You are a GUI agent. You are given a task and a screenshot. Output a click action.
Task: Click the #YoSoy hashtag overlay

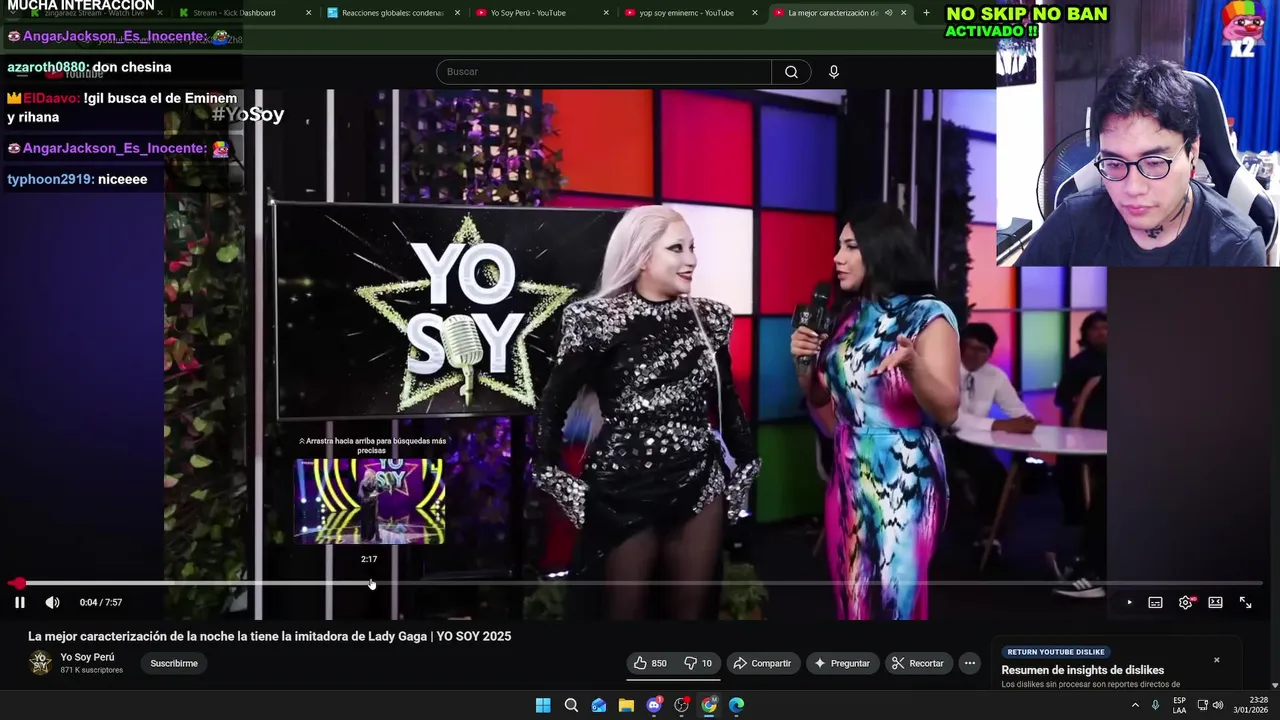click(248, 114)
